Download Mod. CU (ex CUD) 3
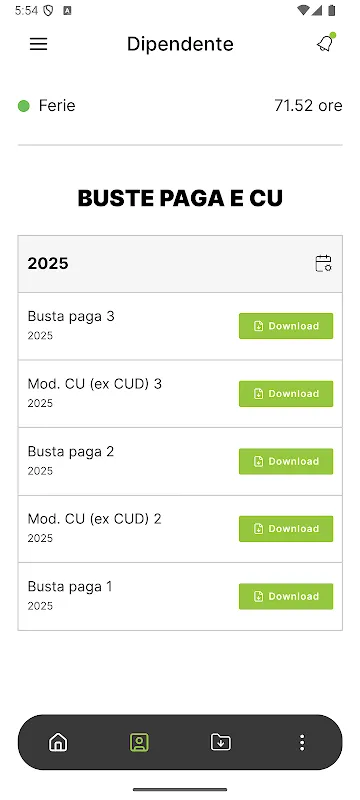This screenshot has width=360, height=800. click(286, 394)
